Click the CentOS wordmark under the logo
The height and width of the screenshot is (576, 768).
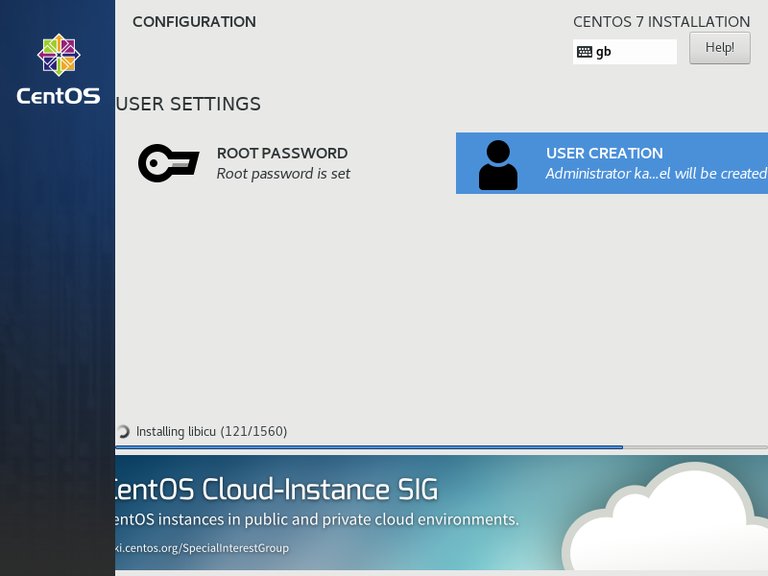coord(58,96)
